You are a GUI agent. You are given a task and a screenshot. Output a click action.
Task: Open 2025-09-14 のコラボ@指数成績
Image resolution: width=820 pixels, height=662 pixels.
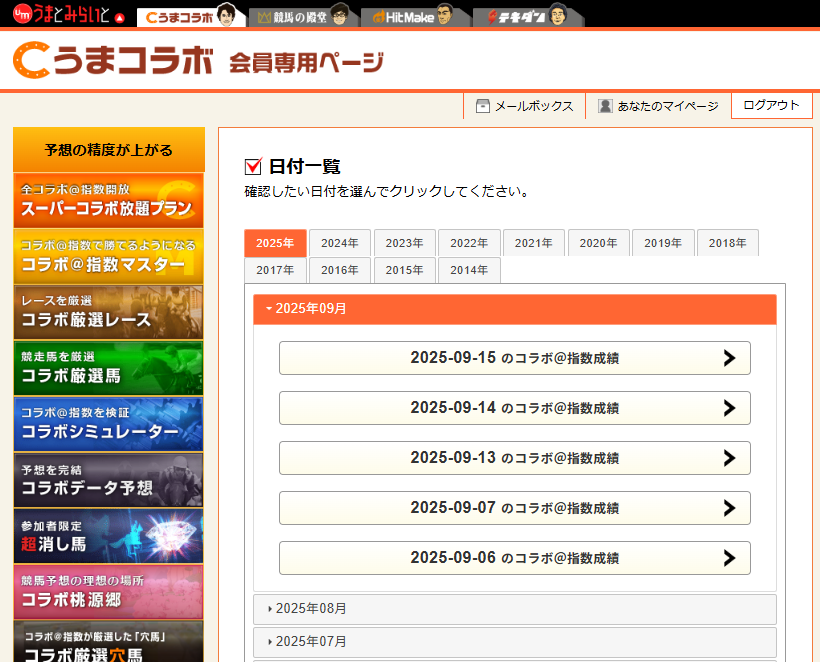[x=515, y=408]
